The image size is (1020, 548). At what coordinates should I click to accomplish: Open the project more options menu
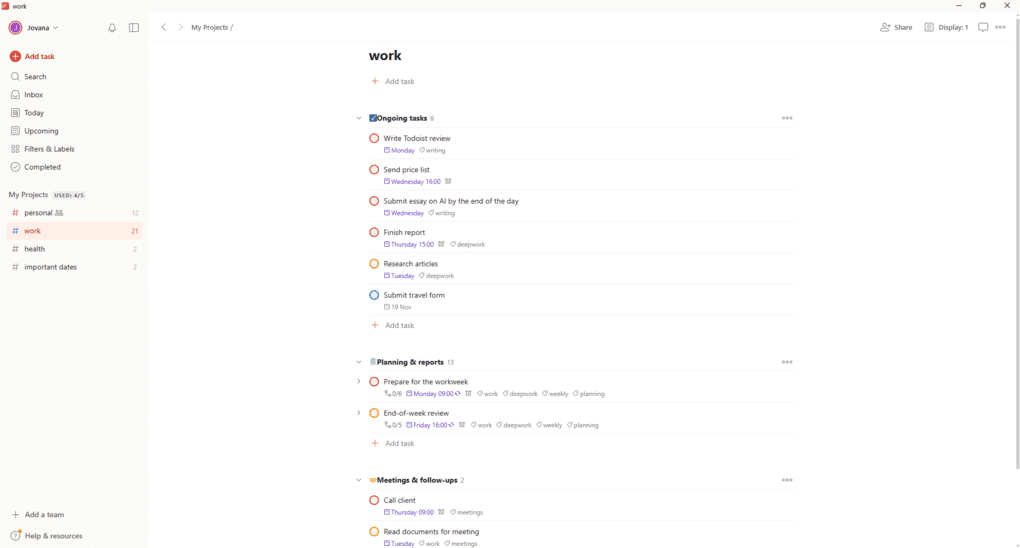pyautogui.click(x=1000, y=27)
